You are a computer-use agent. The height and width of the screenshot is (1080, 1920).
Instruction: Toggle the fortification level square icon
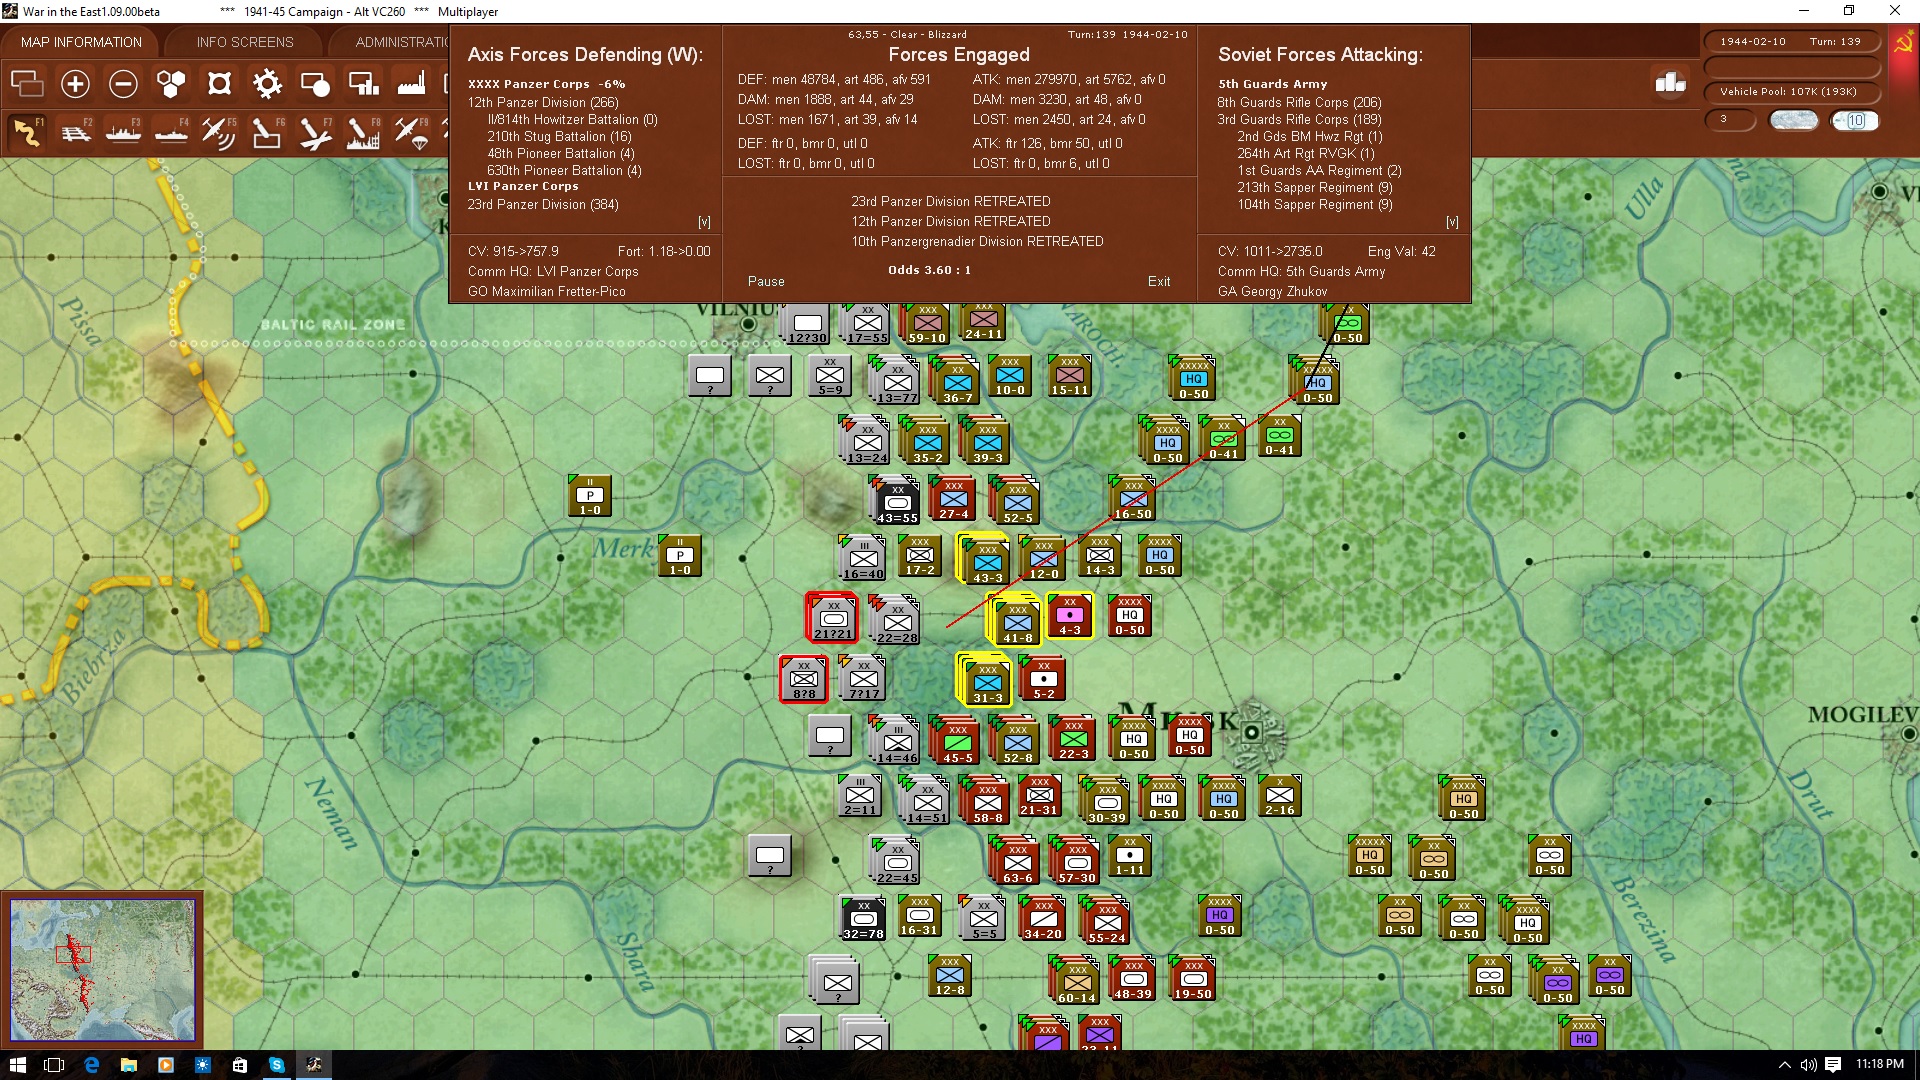pos(219,84)
